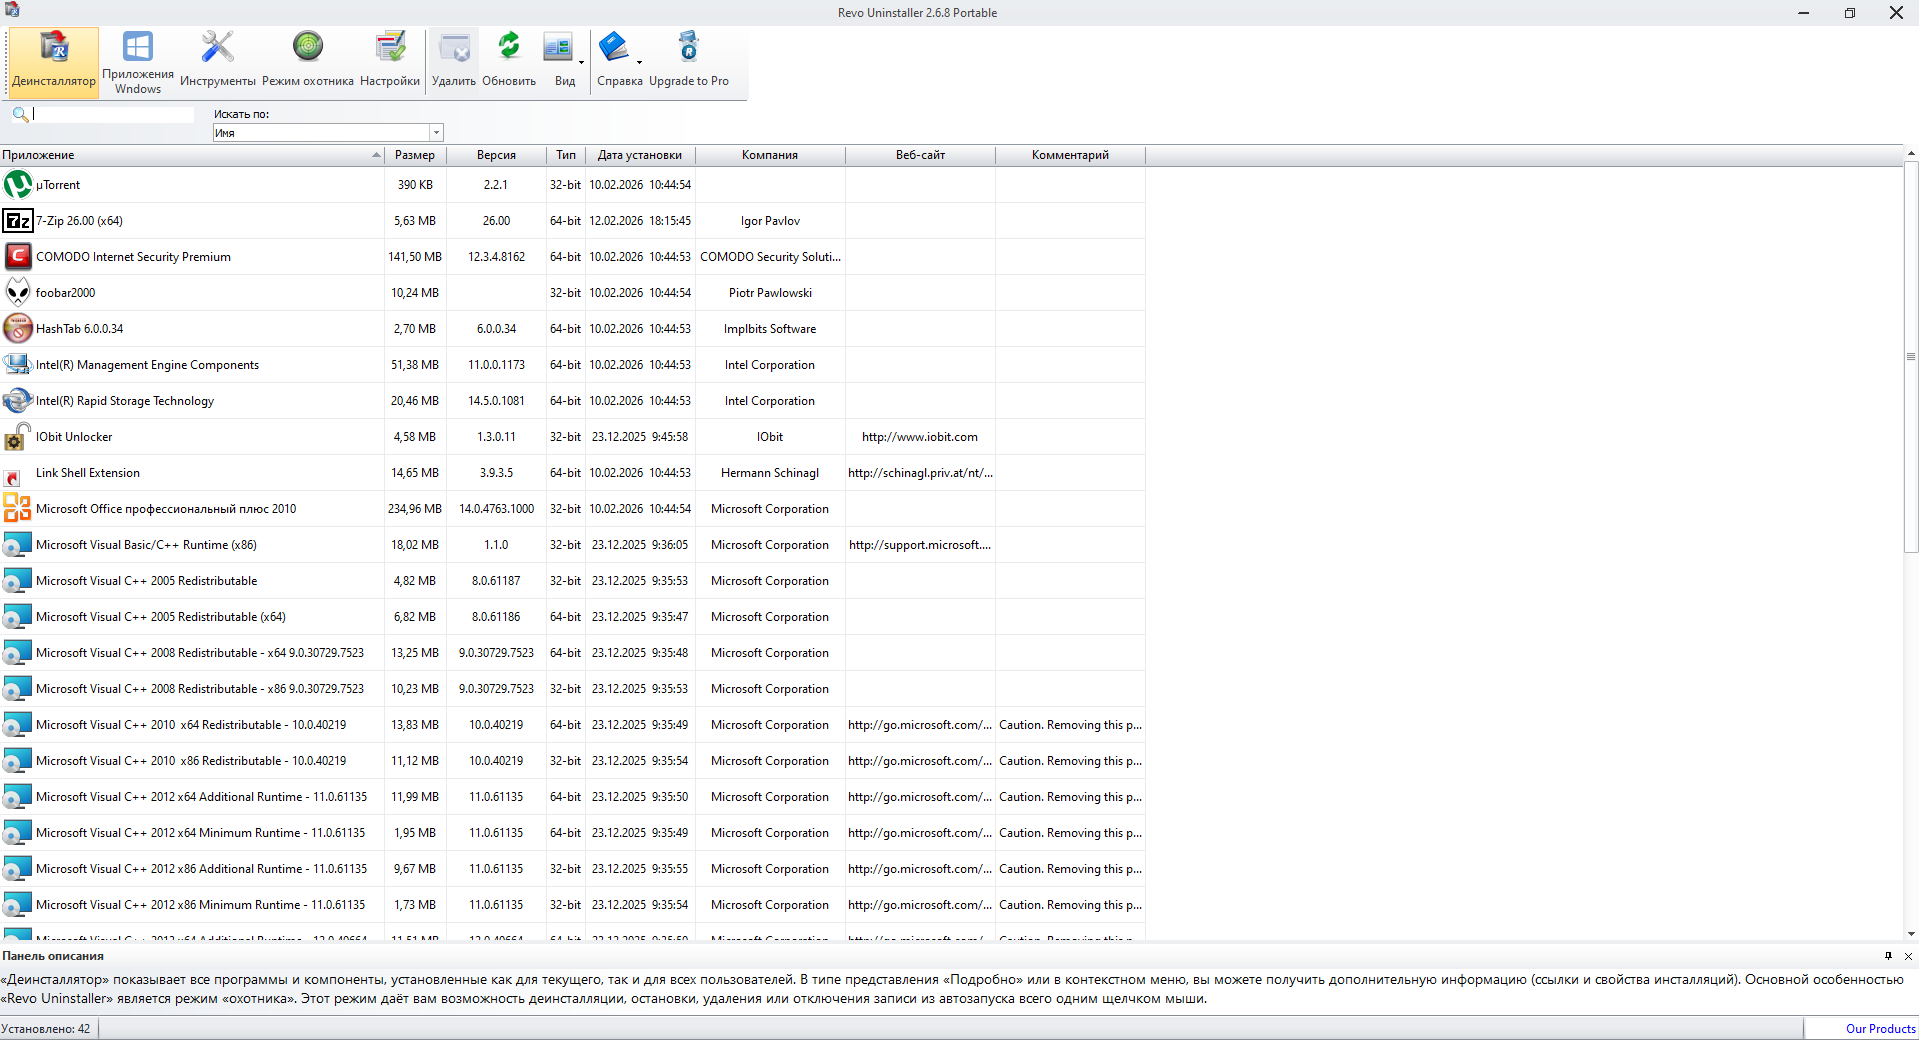Viewport: 1919px width, 1040px height.
Task: Open the Инструменты (Tools) wrench icon
Action: 217,61
